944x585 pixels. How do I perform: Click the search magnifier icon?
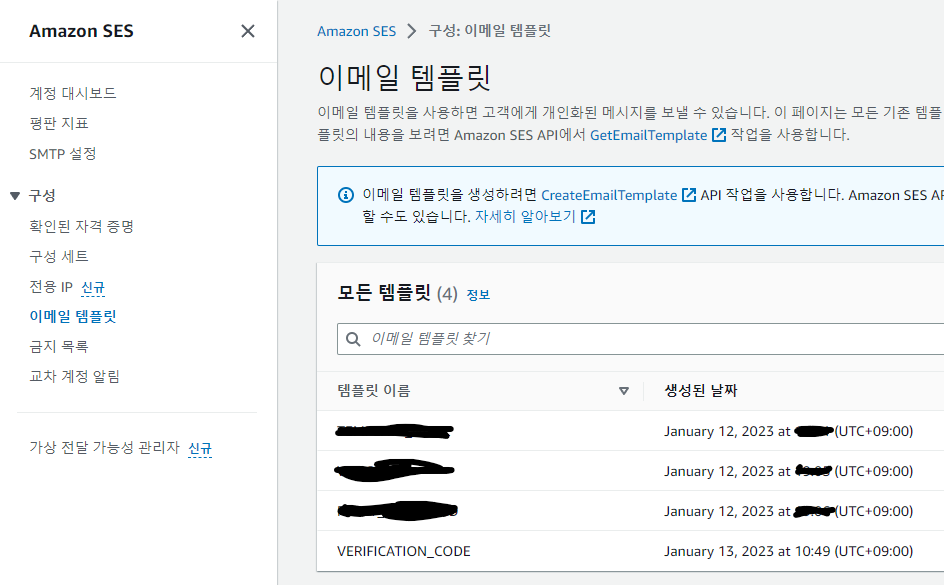pos(353,339)
